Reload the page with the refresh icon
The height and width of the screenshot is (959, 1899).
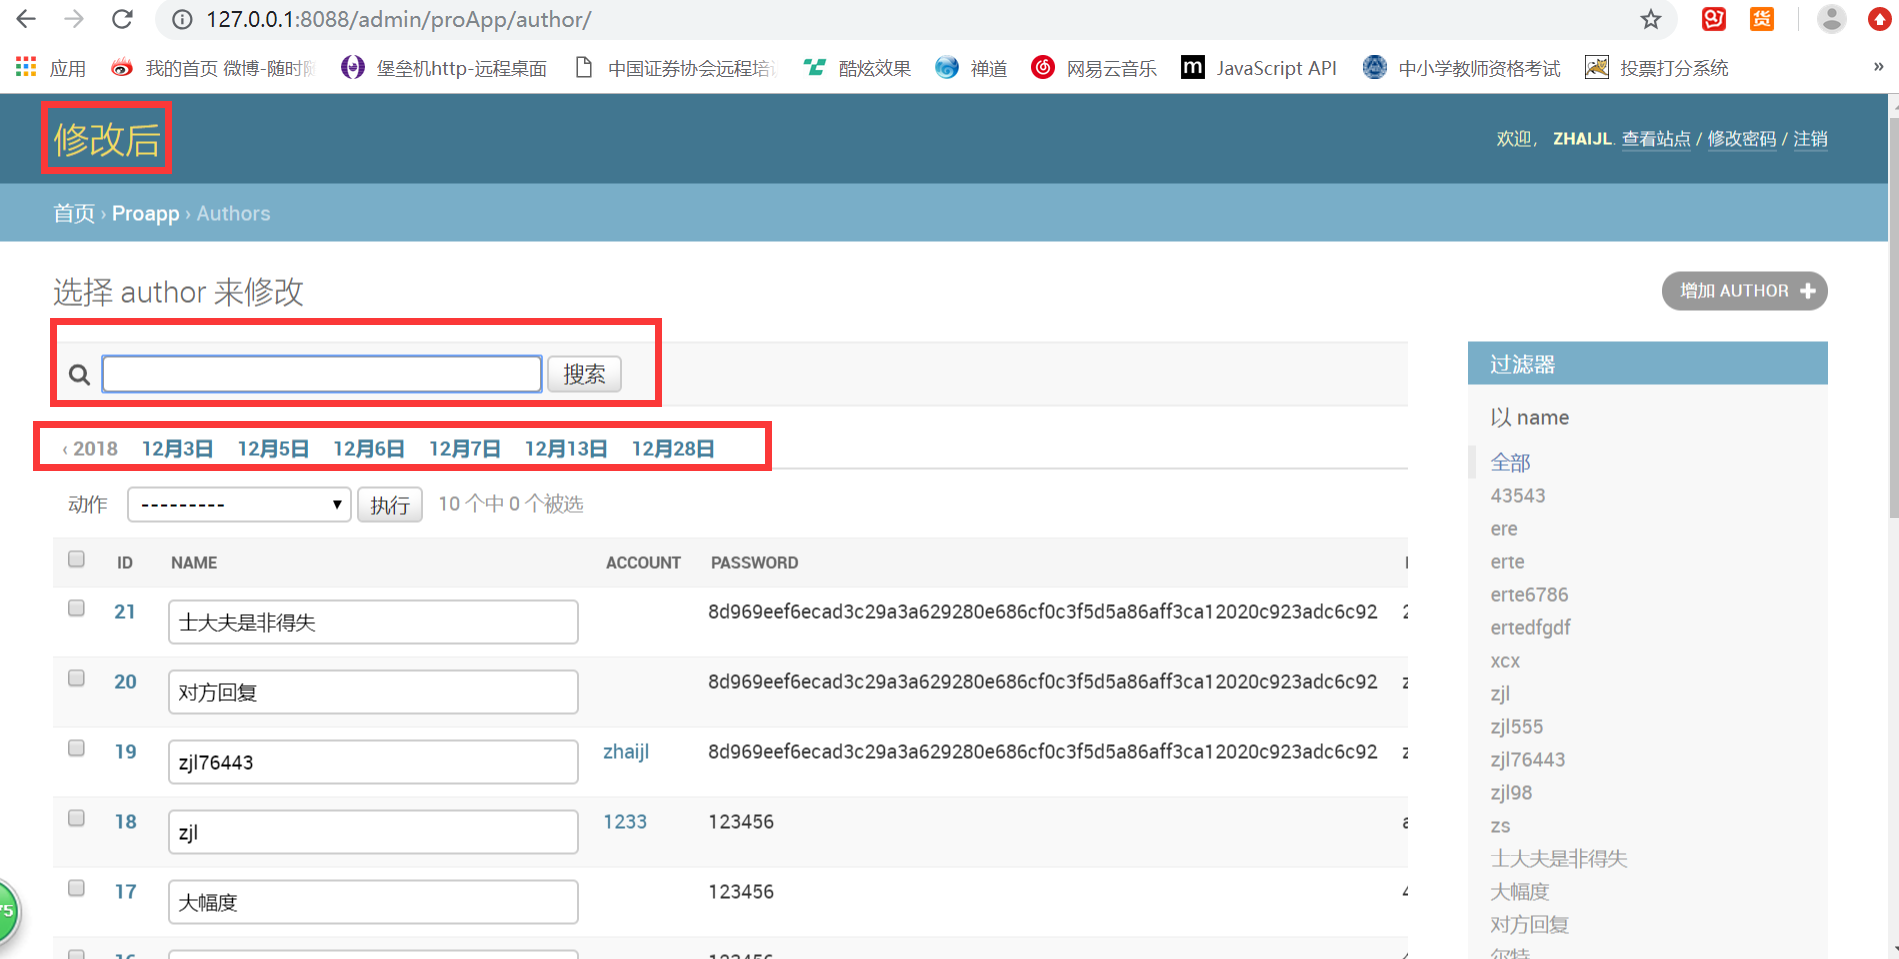(x=122, y=19)
